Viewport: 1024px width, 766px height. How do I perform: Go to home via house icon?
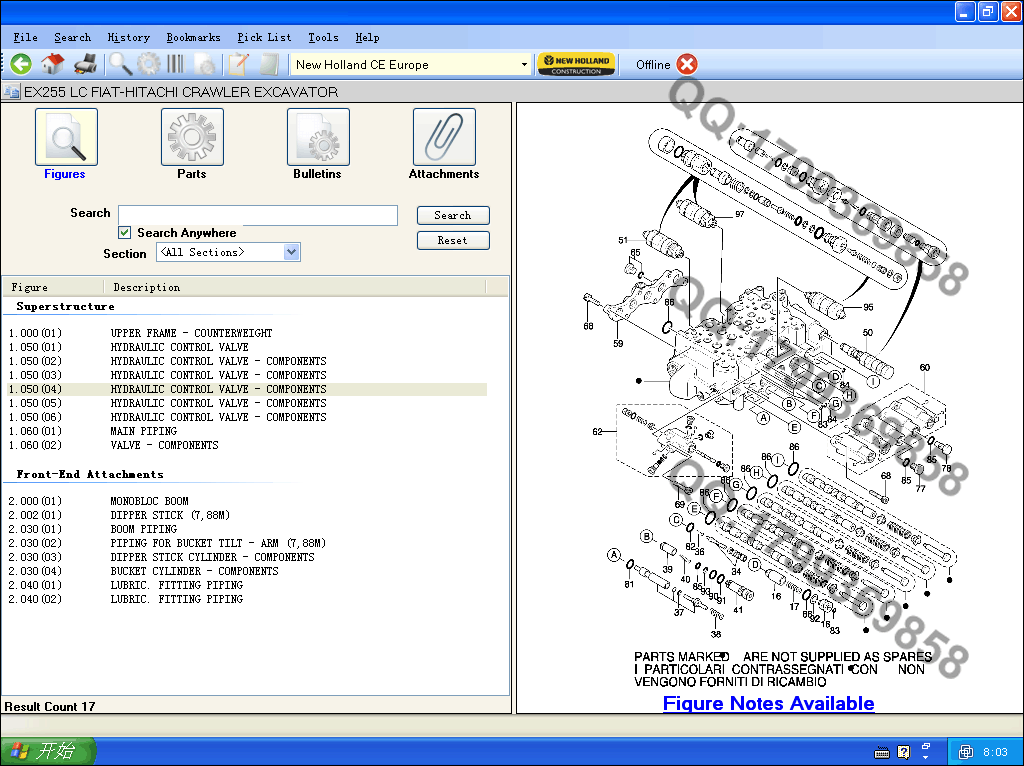tap(53, 65)
